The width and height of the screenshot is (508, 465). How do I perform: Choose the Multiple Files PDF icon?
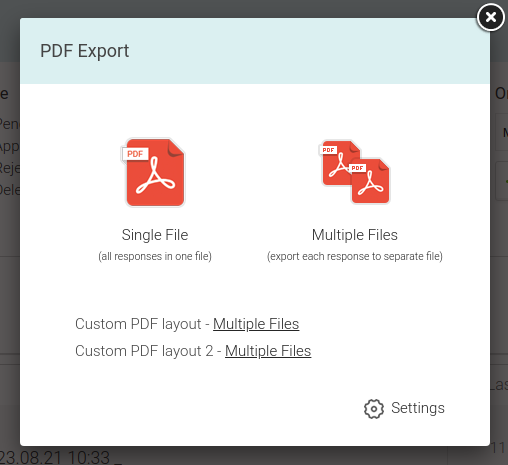click(354, 172)
